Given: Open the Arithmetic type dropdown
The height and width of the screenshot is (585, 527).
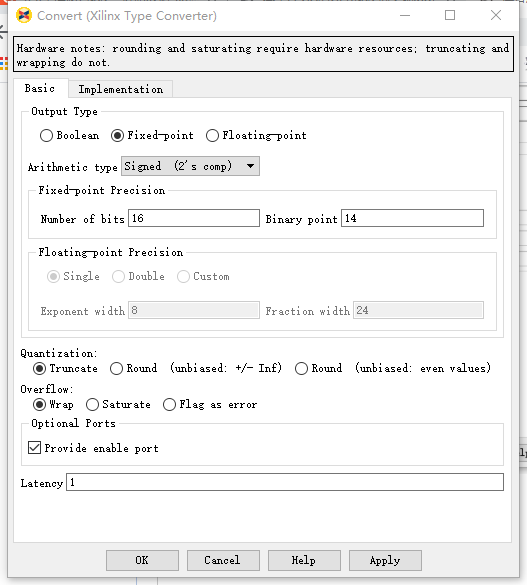Looking at the screenshot, I should point(190,166).
